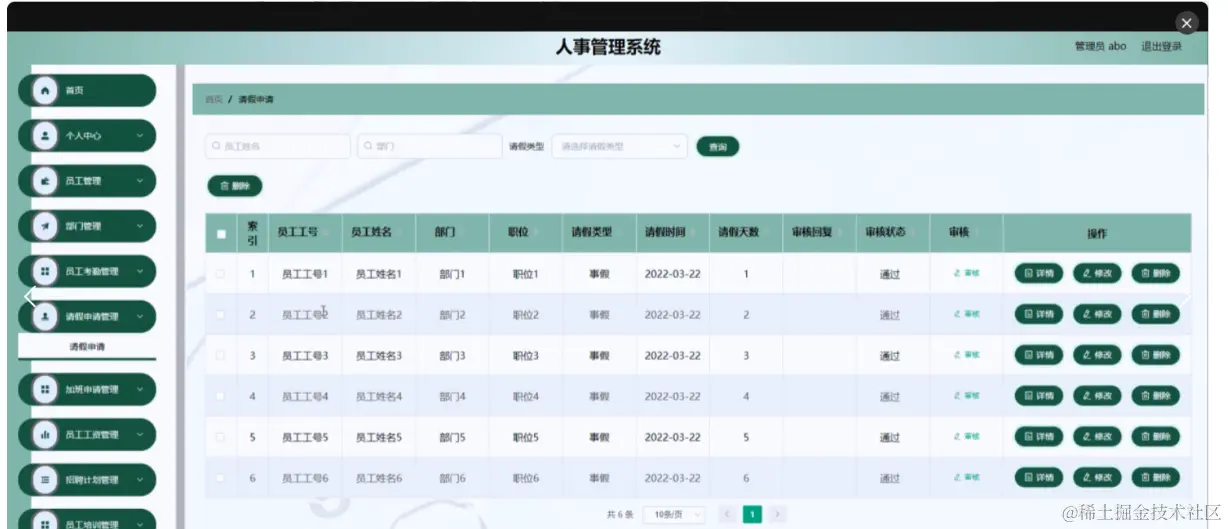Expand 个人中心 menu via its chevron
The height and width of the screenshot is (529, 1228).
click(139, 136)
